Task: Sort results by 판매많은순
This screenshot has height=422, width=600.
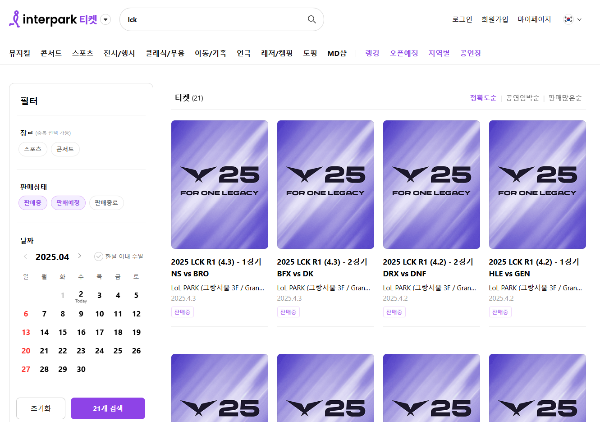Action: coord(565,98)
